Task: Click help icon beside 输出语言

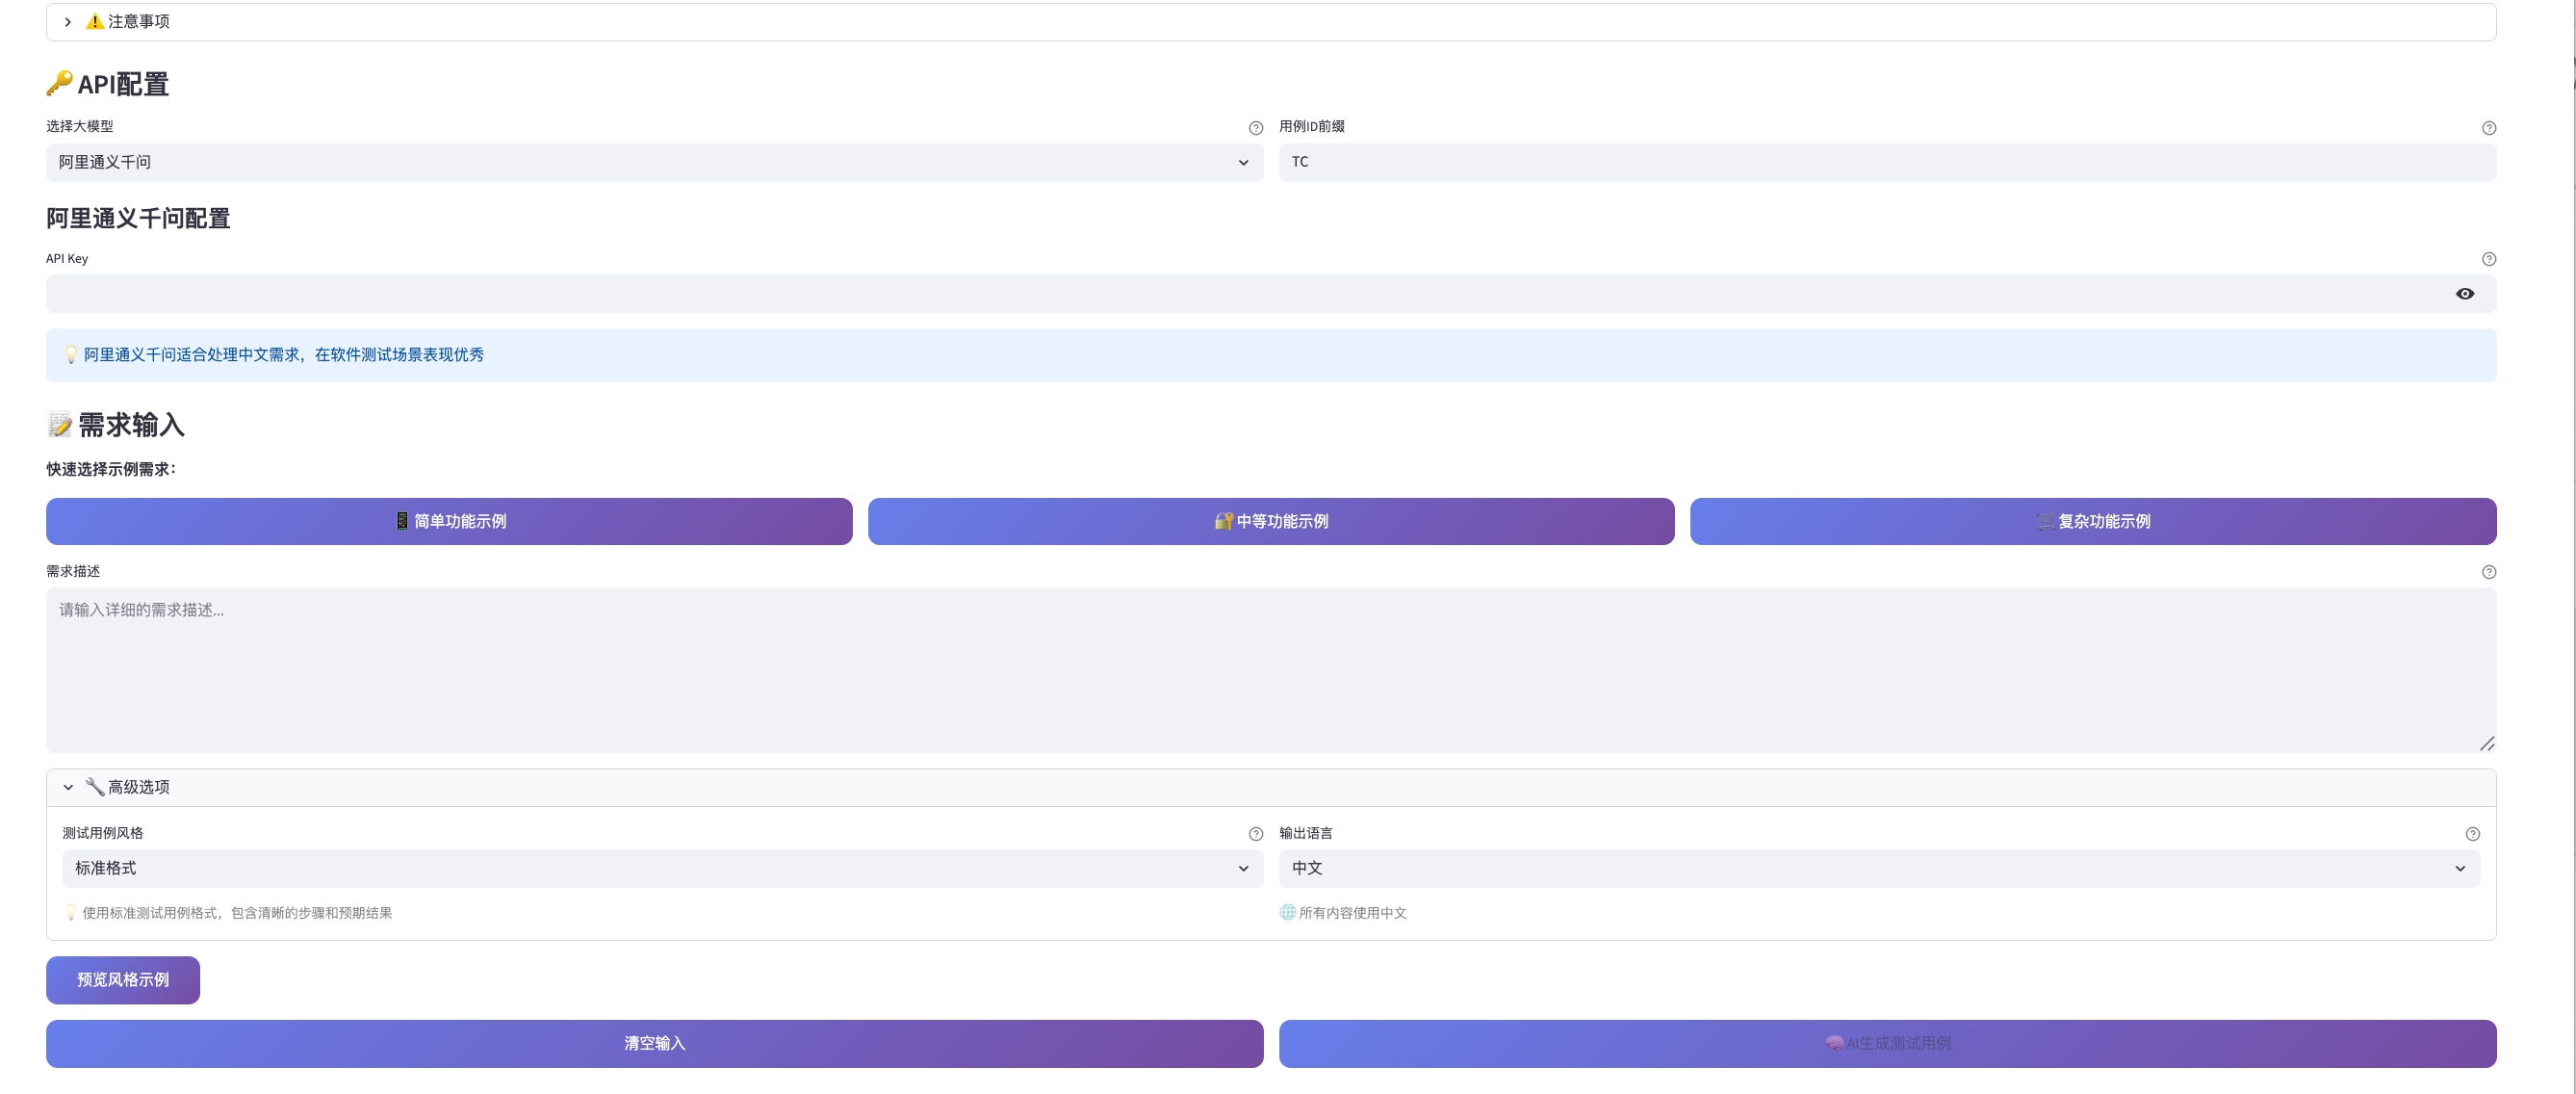Action: (2472, 834)
